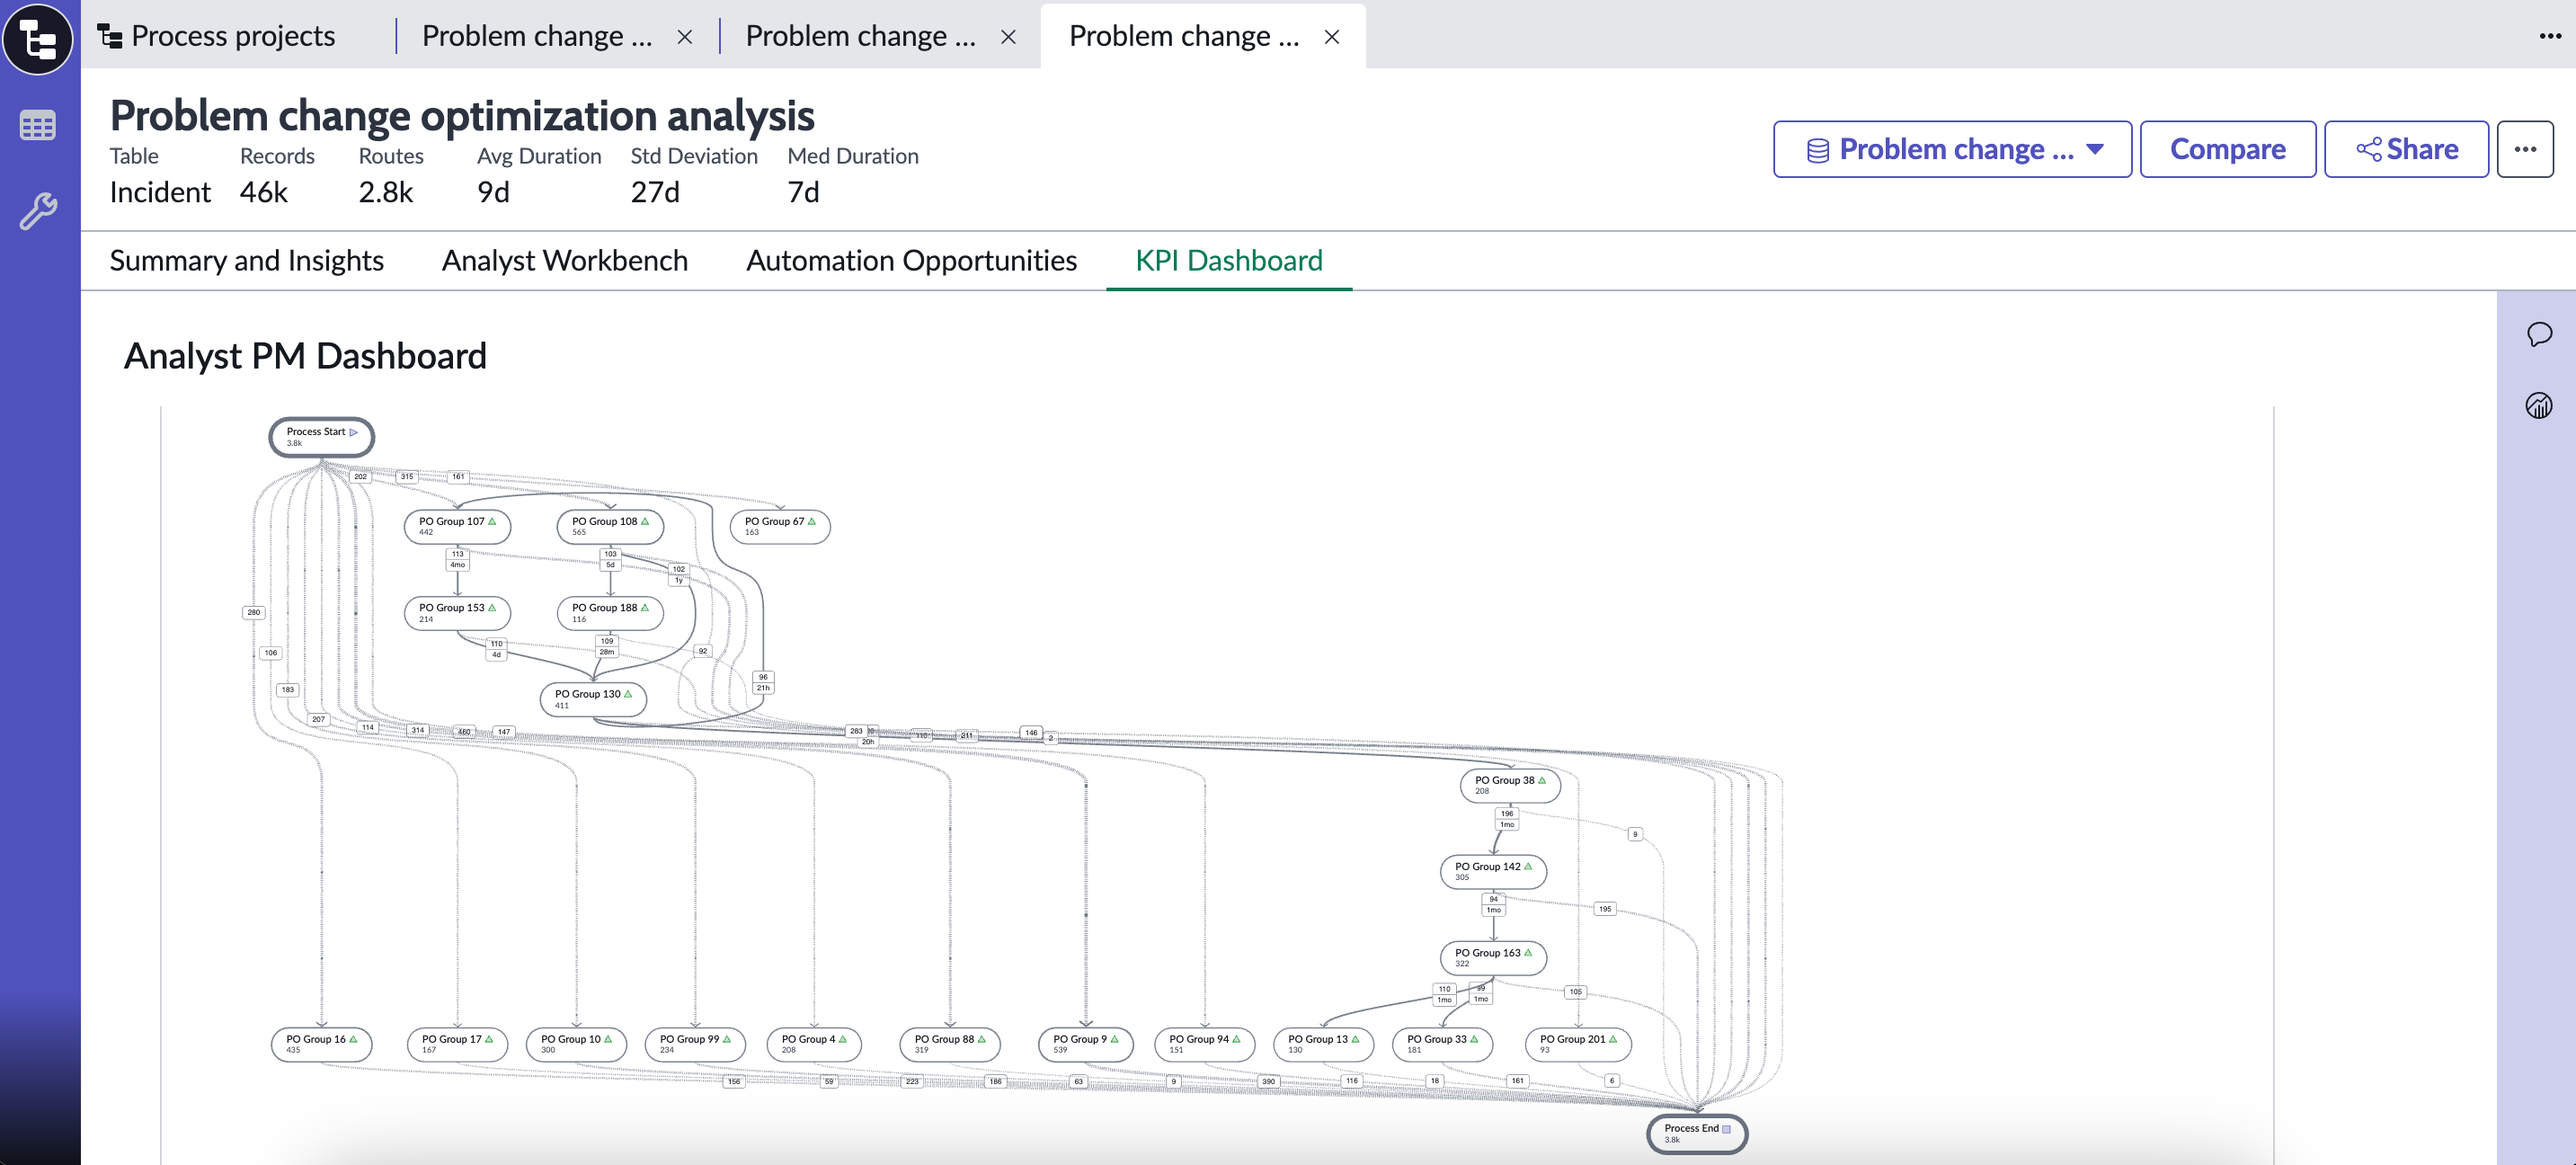2576x1165 pixels.
Task: Select the PO Group 10 node
Action: [x=576, y=1044]
